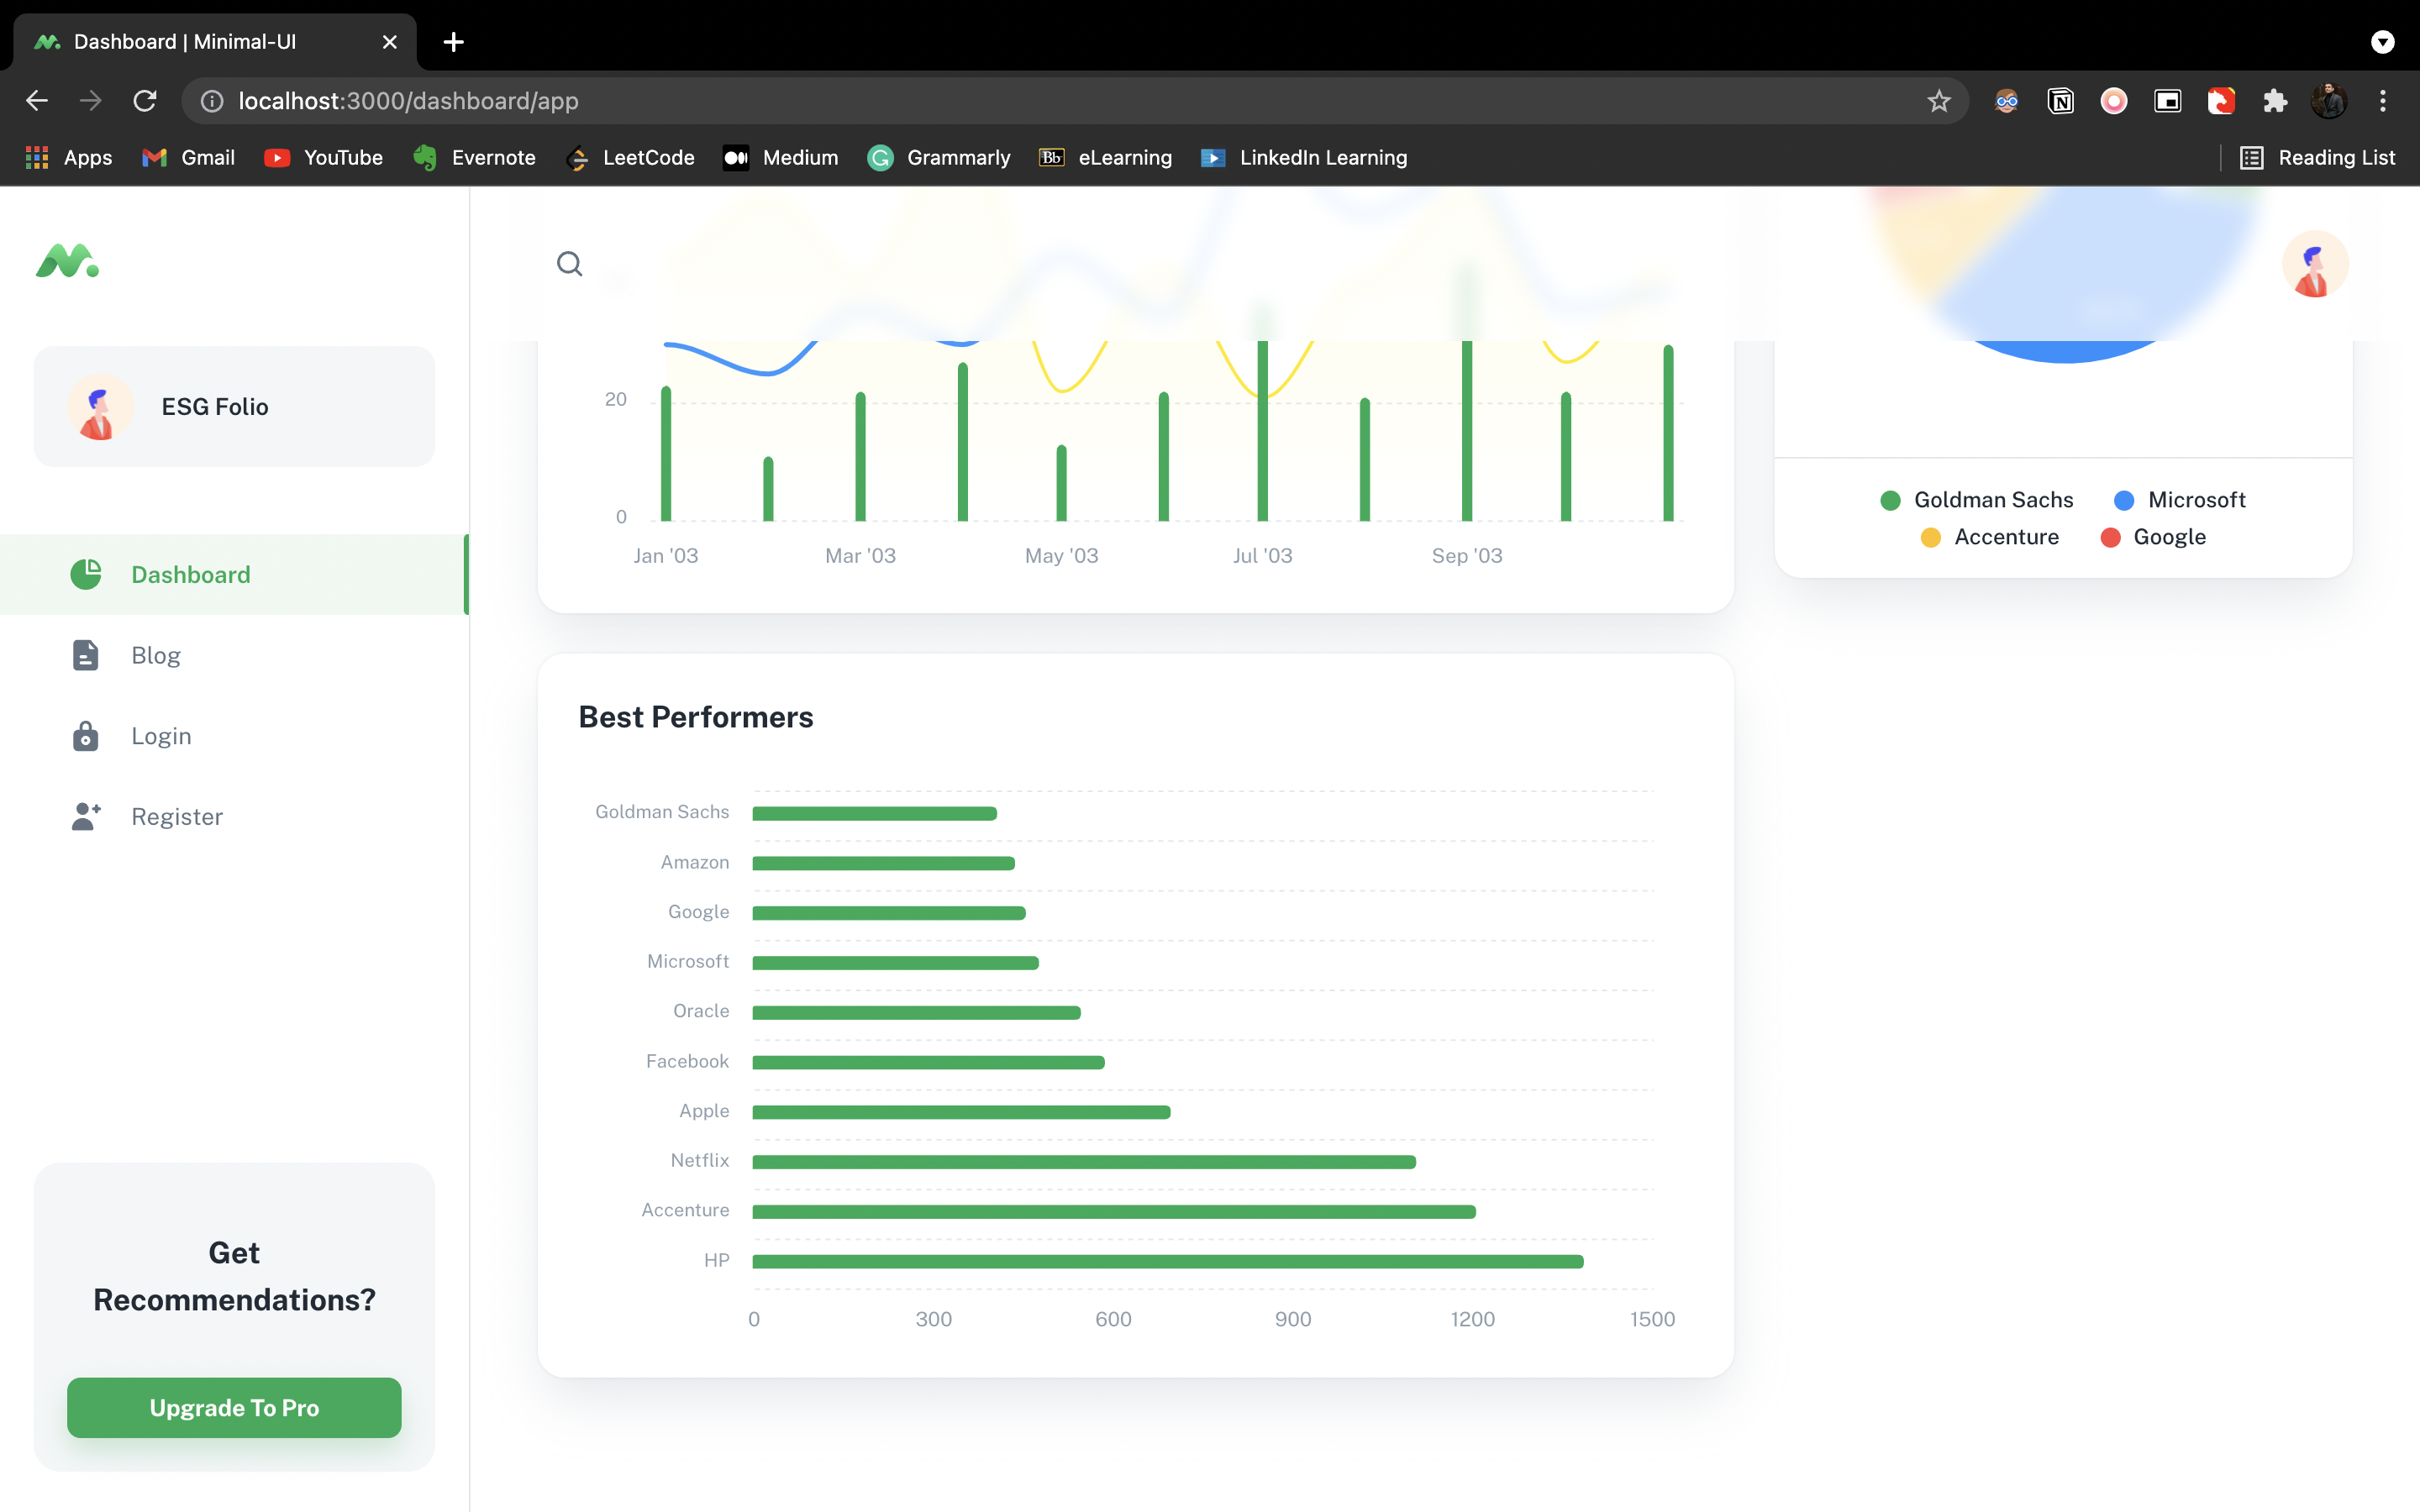This screenshot has width=2420, height=1512.
Task: Click the Upgrade To Pro button
Action: 234,1407
